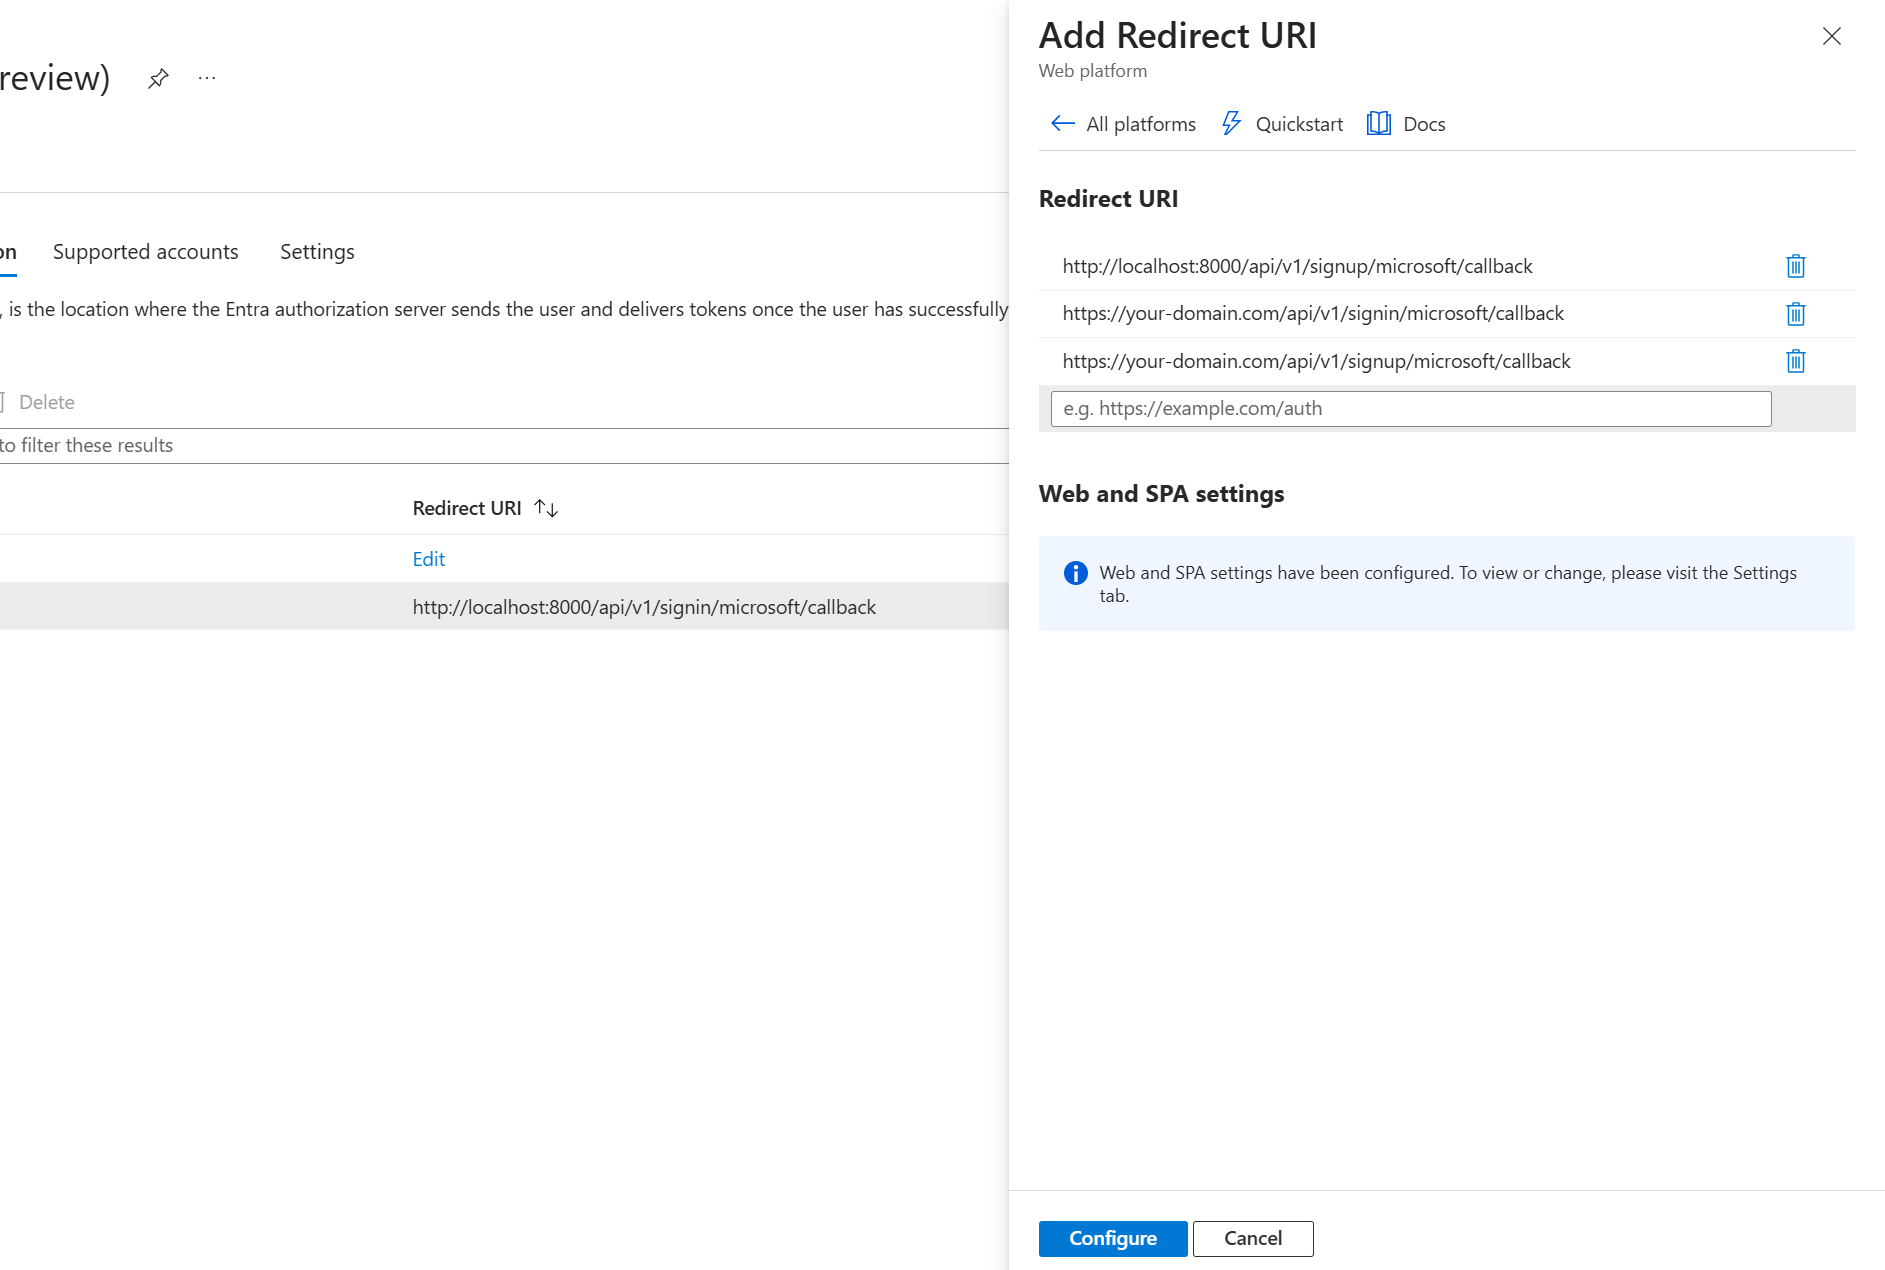Click the Configure button

pos(1112,1238)
